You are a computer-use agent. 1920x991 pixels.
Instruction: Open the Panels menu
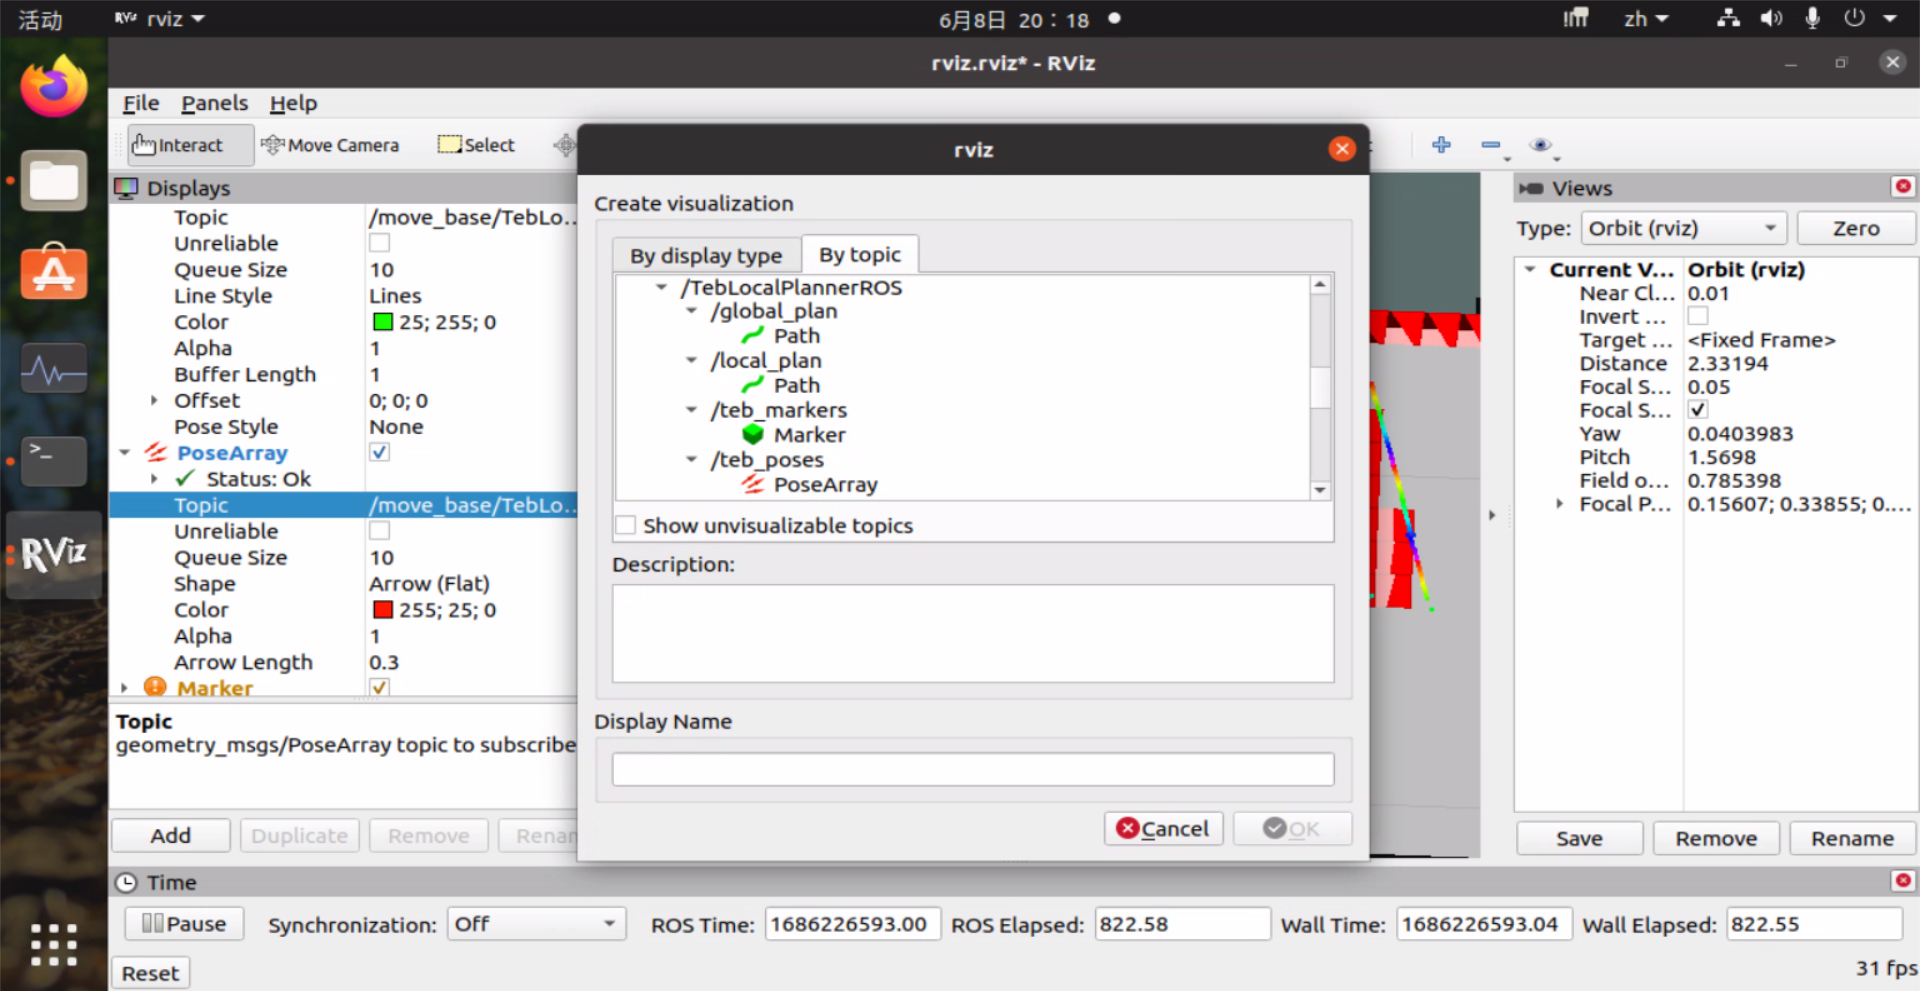(214, 103)
